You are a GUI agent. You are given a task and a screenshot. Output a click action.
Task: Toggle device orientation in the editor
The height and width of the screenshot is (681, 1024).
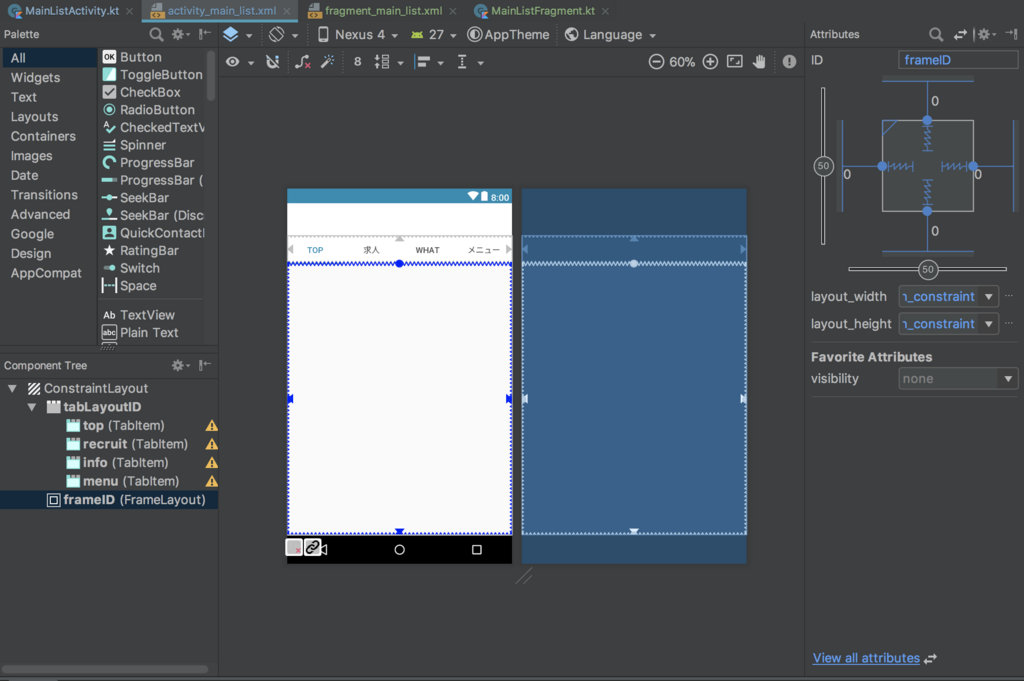277,34
